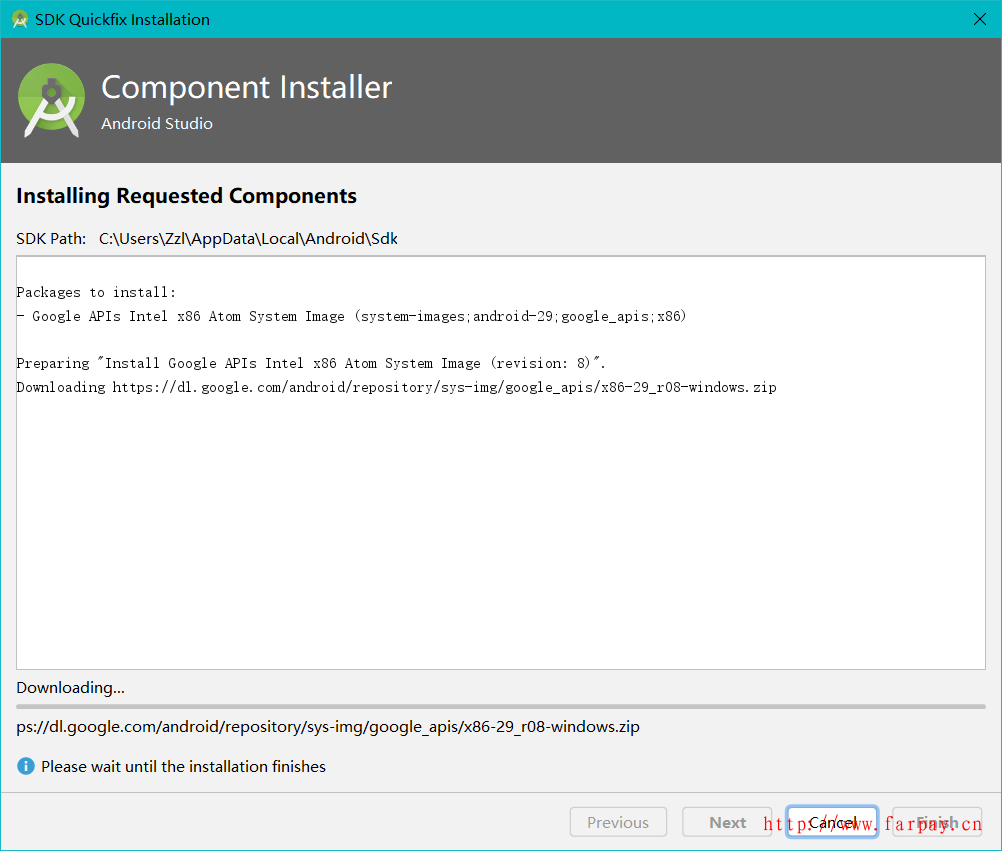Click the Google APIs Intel x86 package line

click(351, 316)
